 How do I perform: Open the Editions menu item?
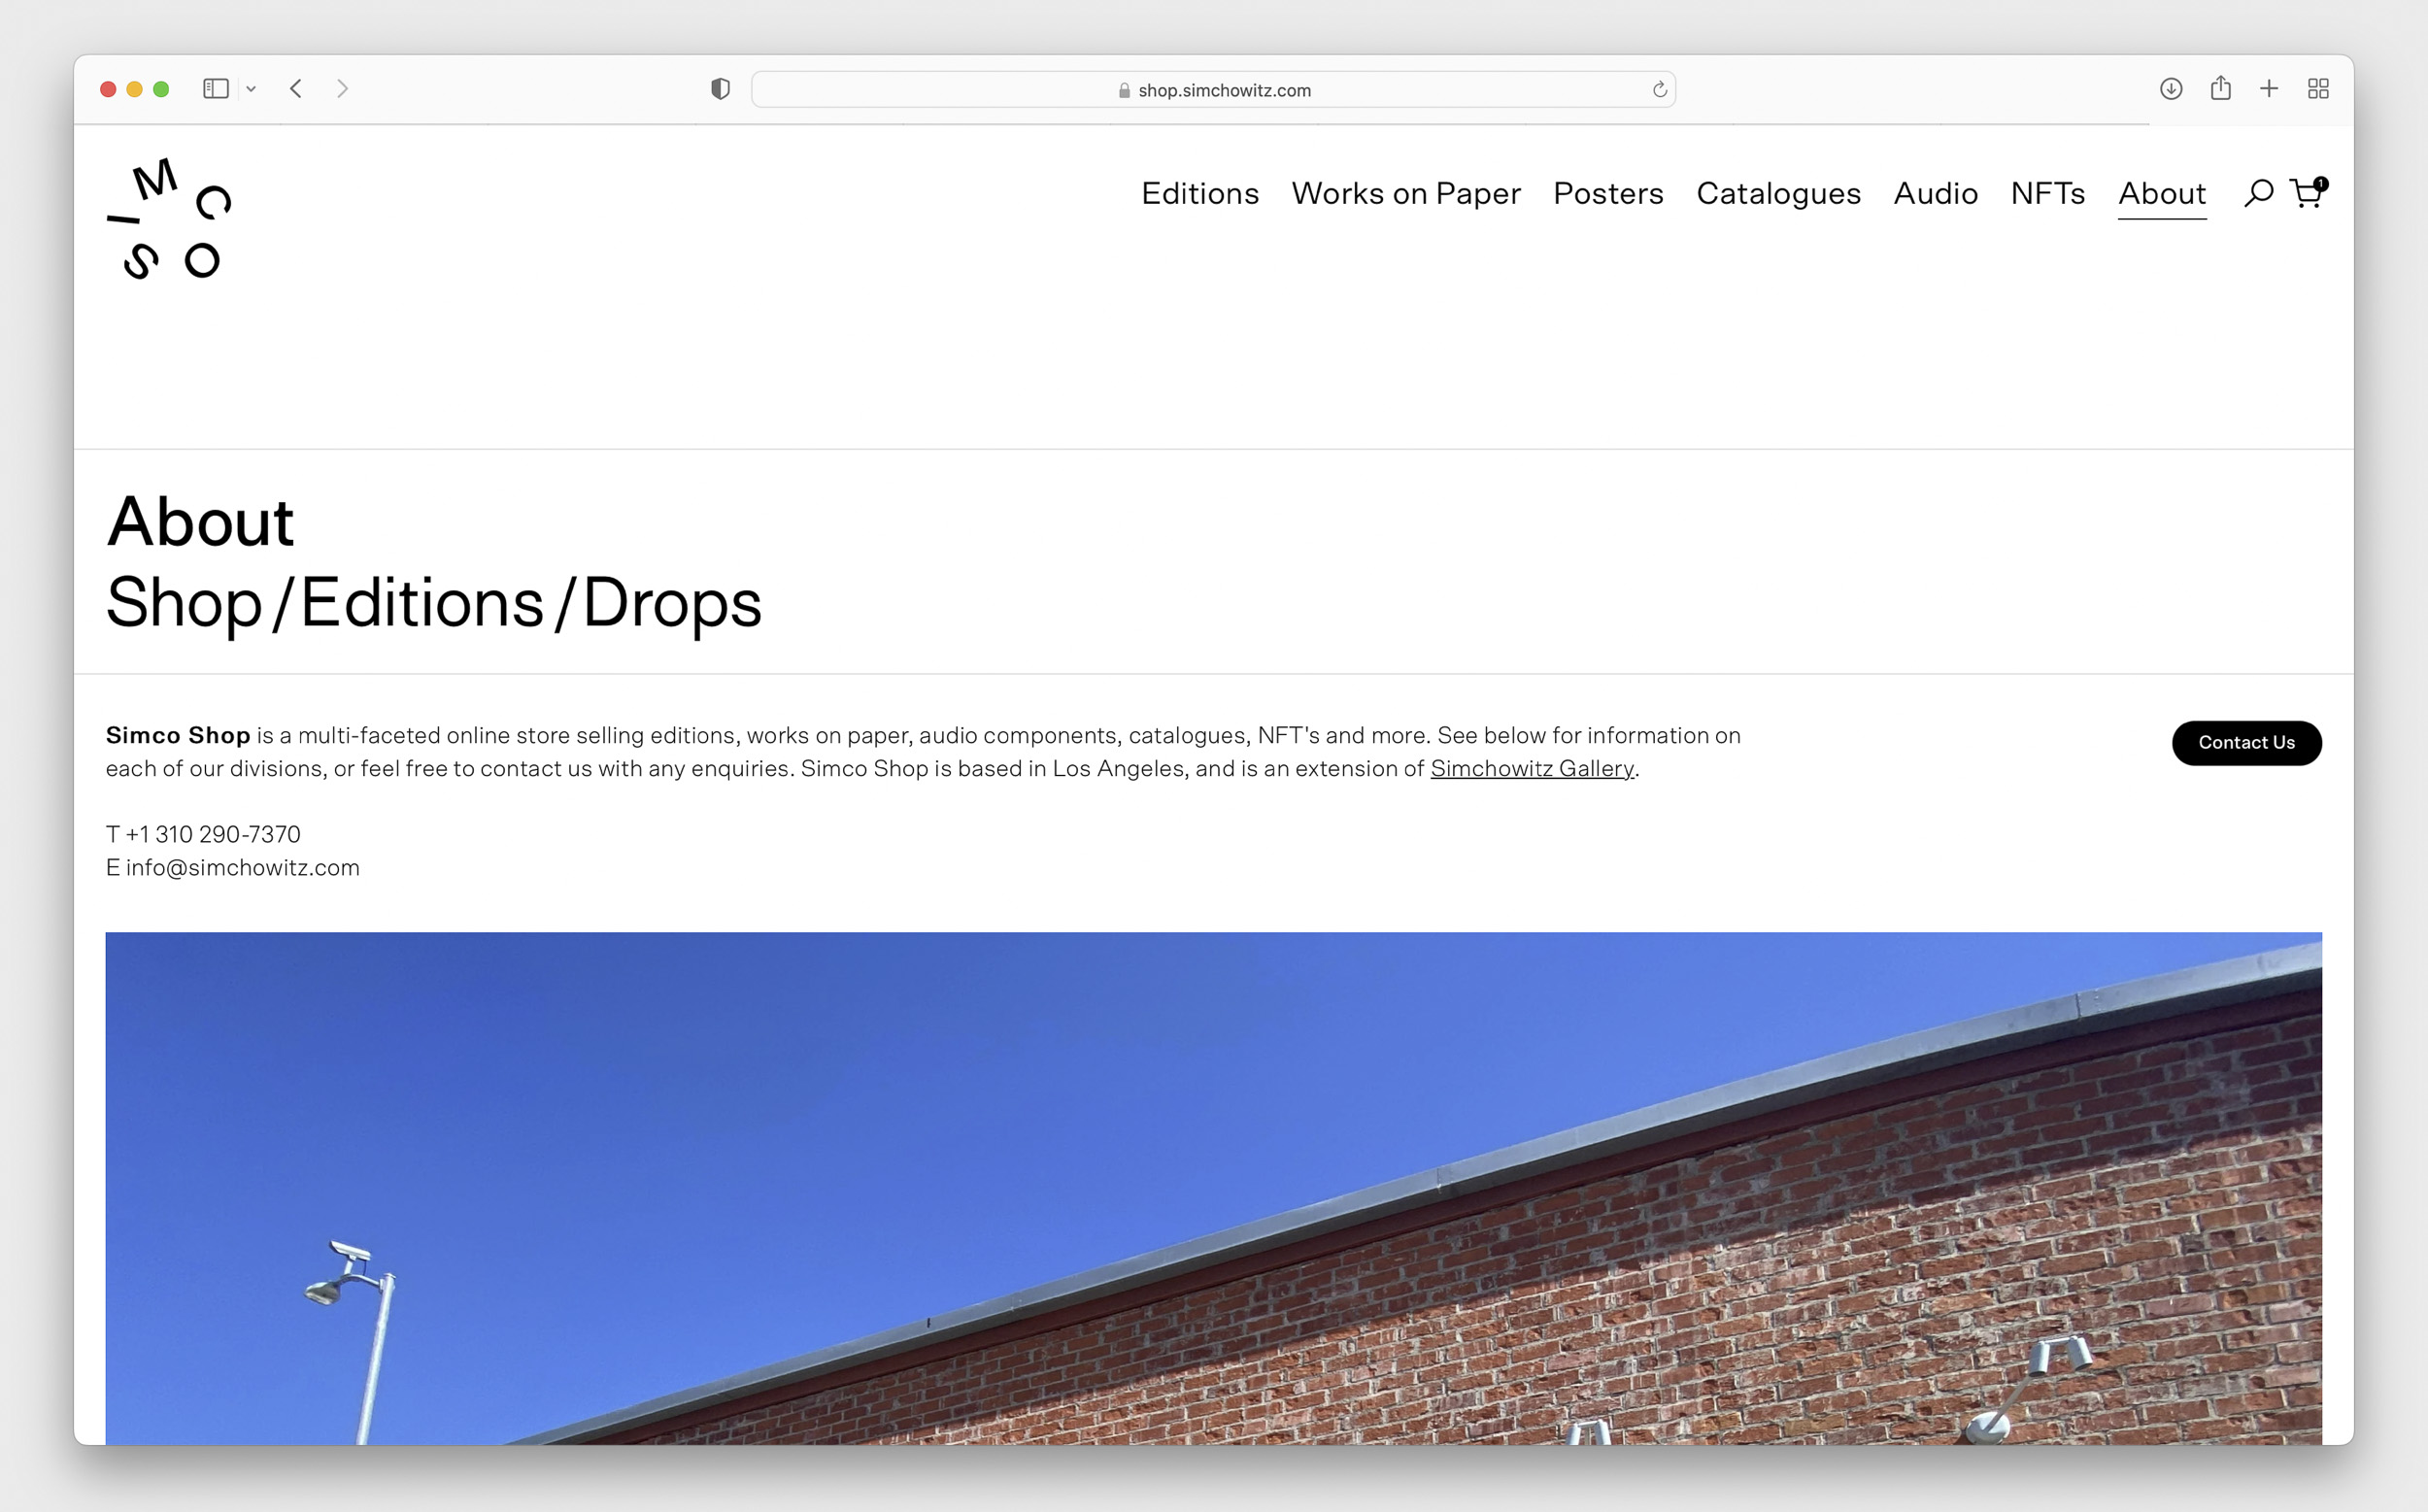[1199, 193]
